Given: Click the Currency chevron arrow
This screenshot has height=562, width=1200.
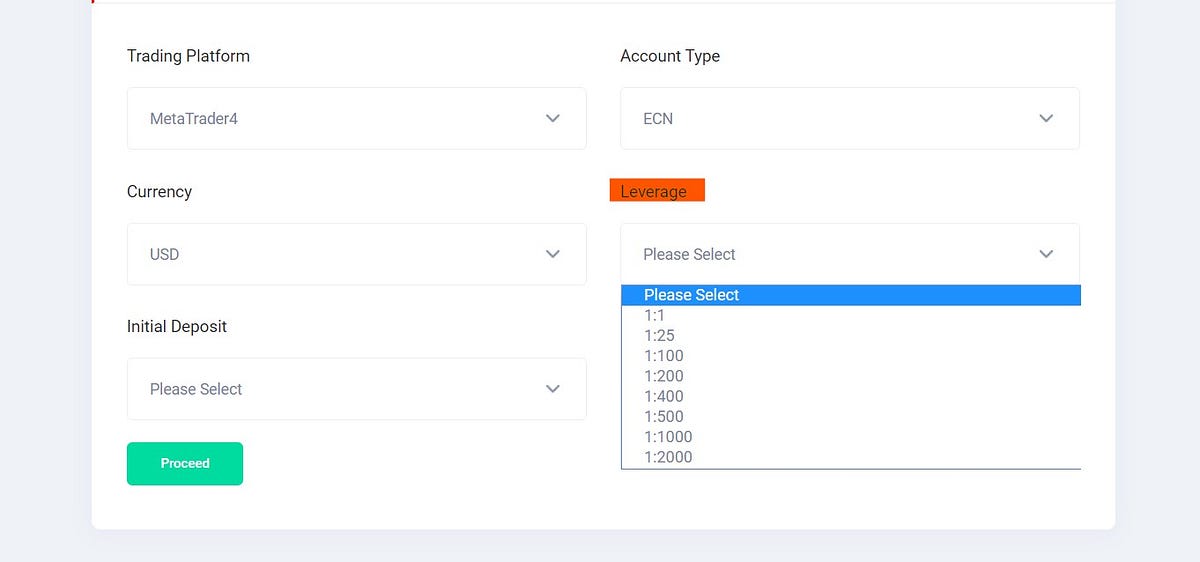Looking at the screenshot, I should [x=552, y=254].
